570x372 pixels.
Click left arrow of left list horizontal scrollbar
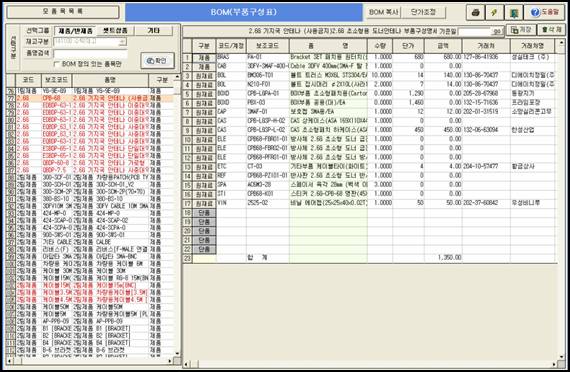[x=10, y=361]
